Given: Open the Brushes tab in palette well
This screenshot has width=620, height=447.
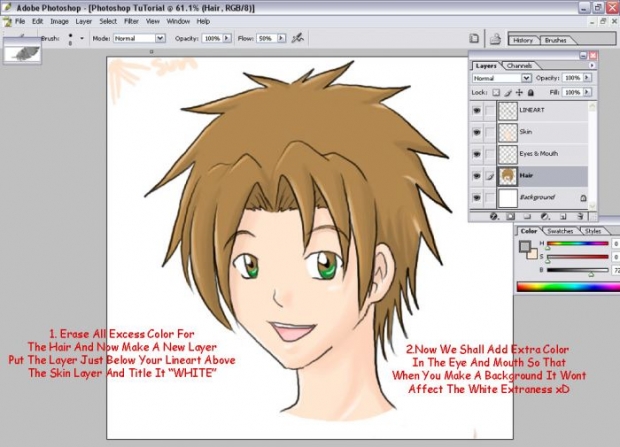Looking at the screenshot, I should [x=556, y=40].
